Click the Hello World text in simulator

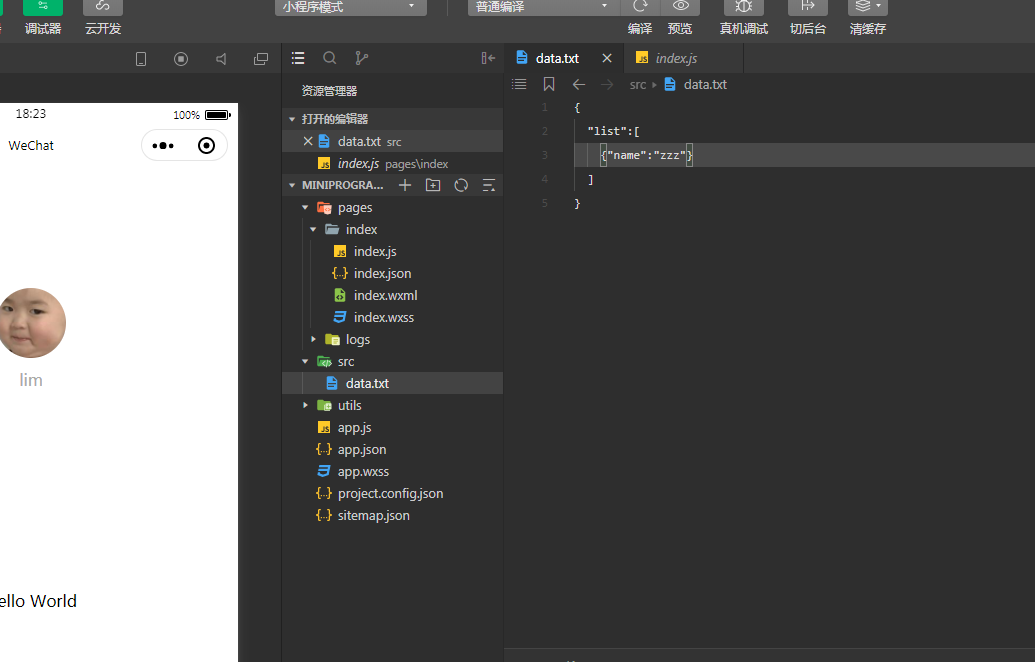[x=38, y=601]
